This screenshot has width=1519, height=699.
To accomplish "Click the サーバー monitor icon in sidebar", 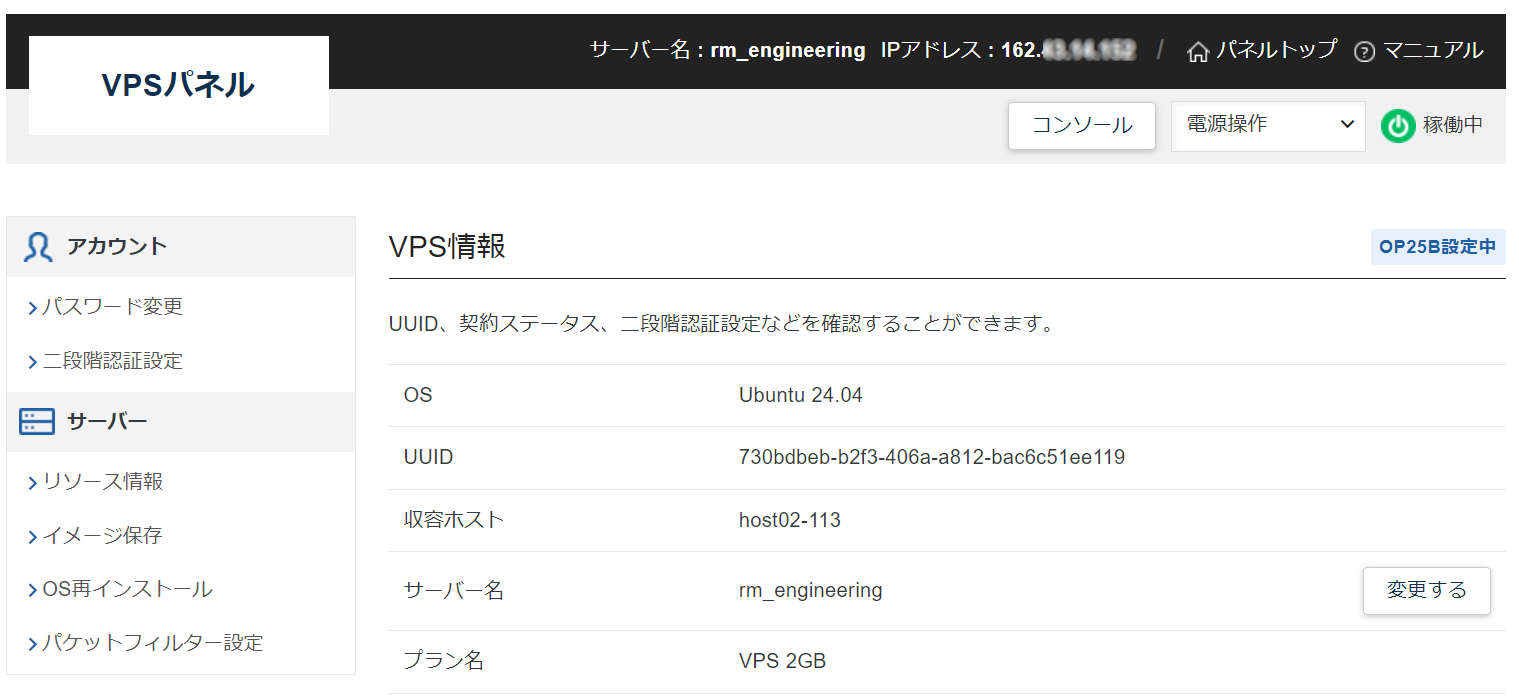I will [x=36, y=421].
